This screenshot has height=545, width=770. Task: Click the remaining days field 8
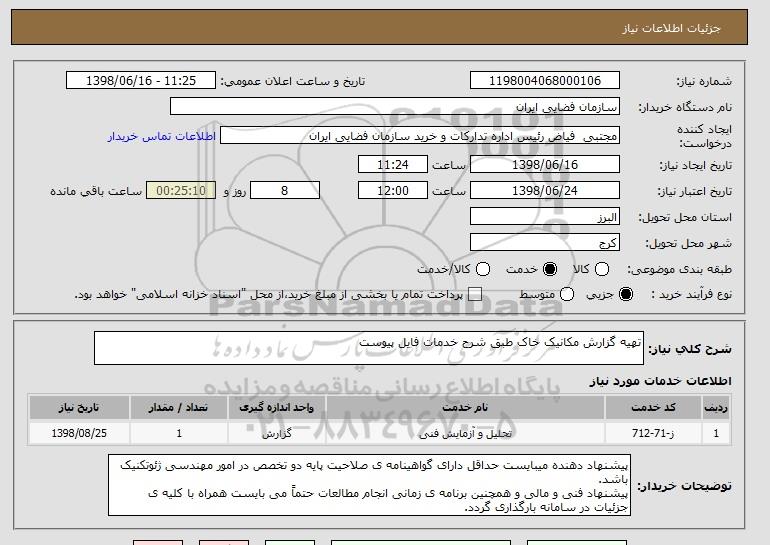point(285,191)
